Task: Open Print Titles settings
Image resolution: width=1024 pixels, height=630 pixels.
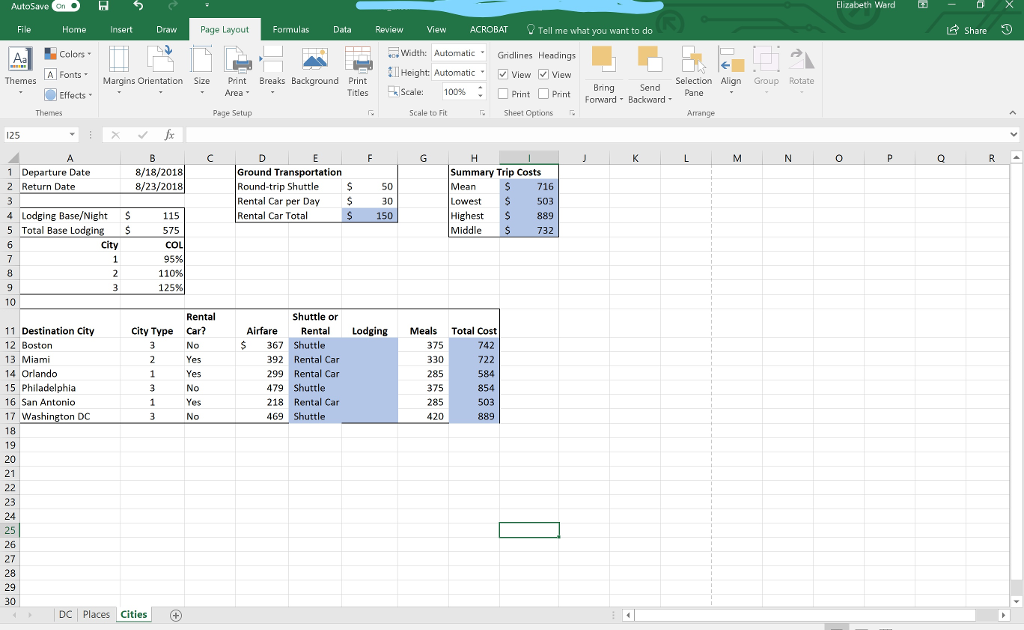Action: click(358, 72)
